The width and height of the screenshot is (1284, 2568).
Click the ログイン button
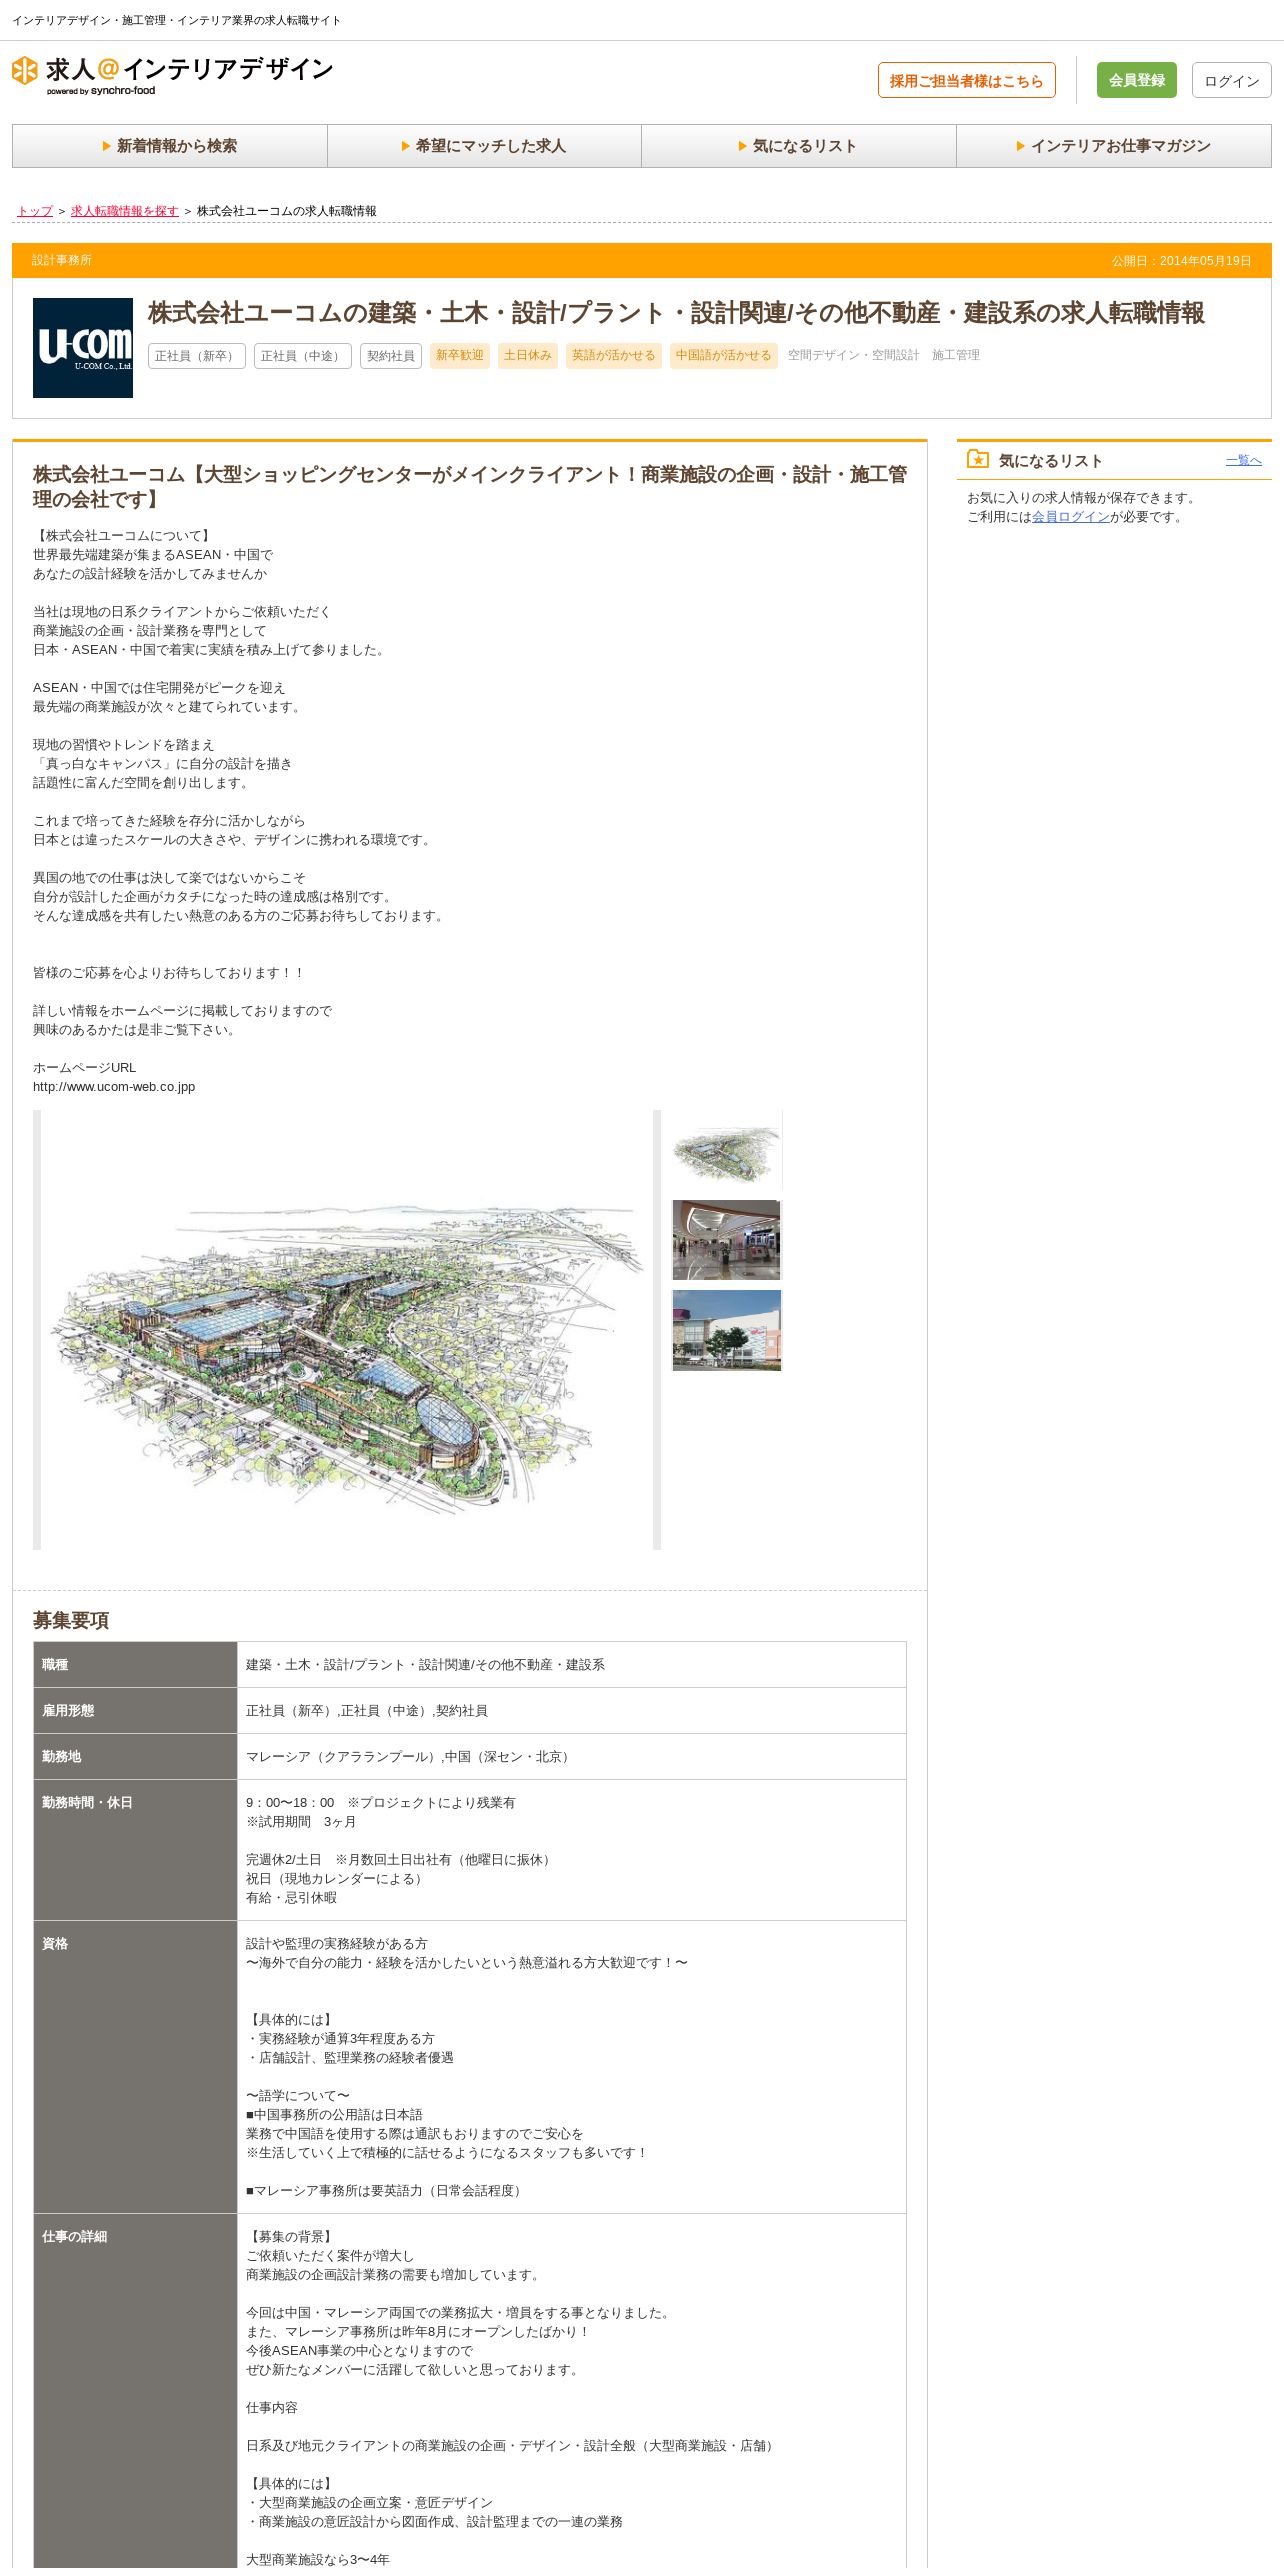pyautogui.click(x=1231, y=81)
